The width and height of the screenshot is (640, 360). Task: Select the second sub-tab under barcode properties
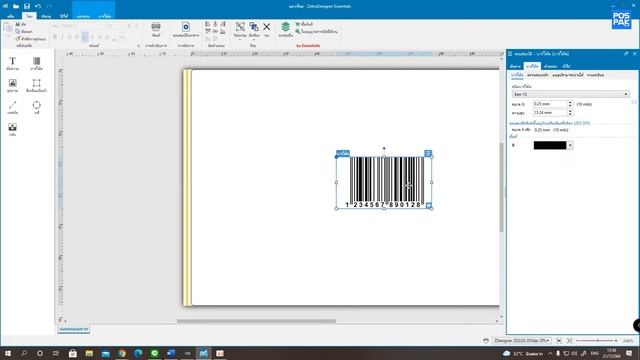coord(538,75)
